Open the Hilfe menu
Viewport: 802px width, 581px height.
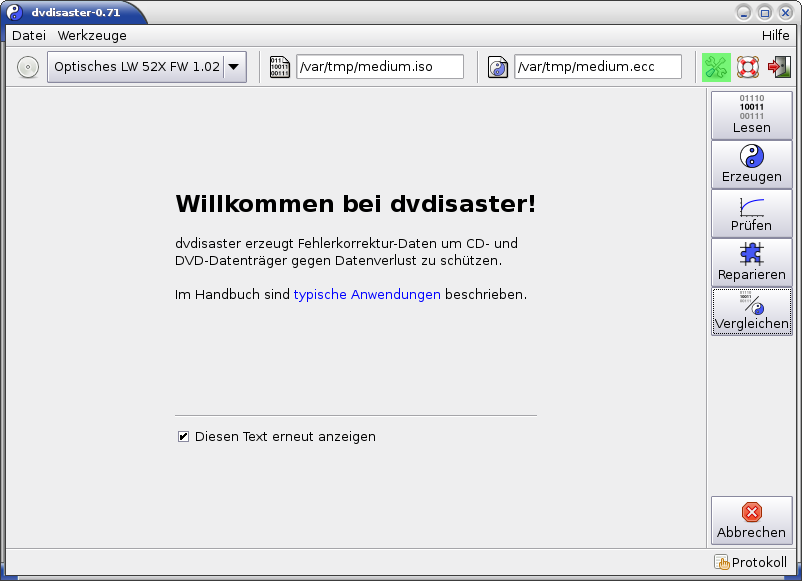pos(775,35)
